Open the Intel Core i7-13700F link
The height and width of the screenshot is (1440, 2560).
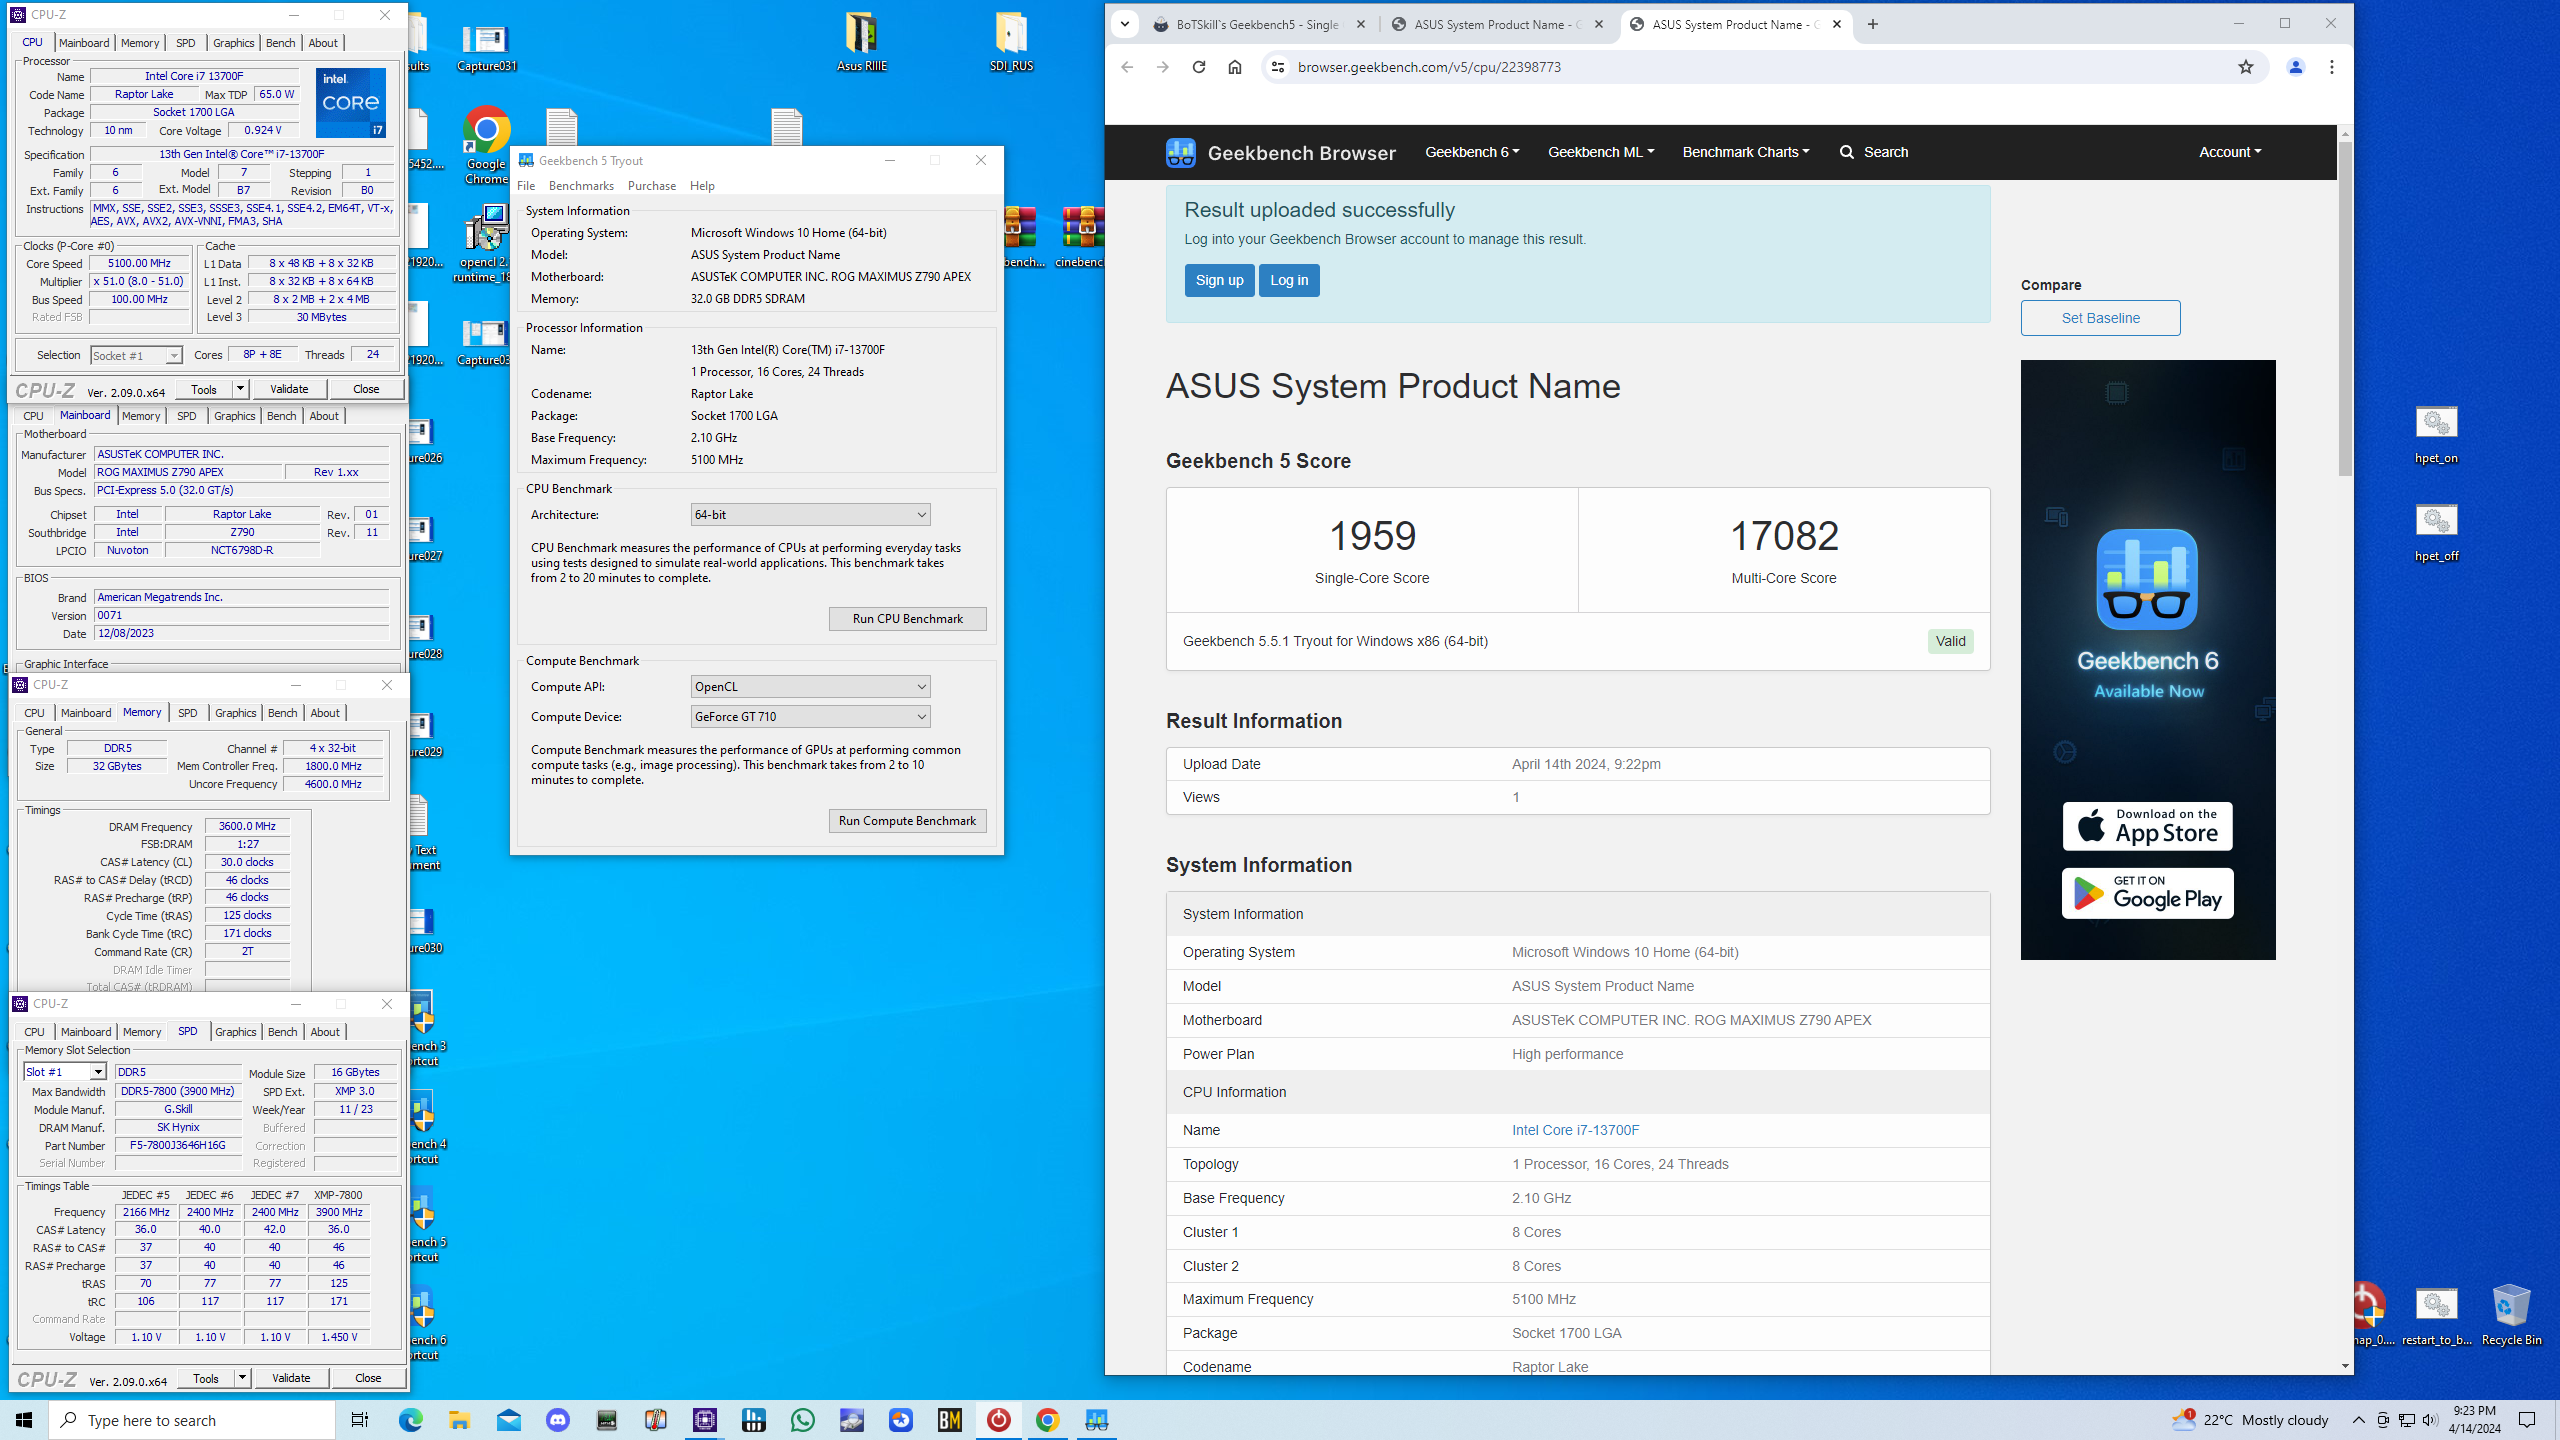click(x=1575, y=1130)
